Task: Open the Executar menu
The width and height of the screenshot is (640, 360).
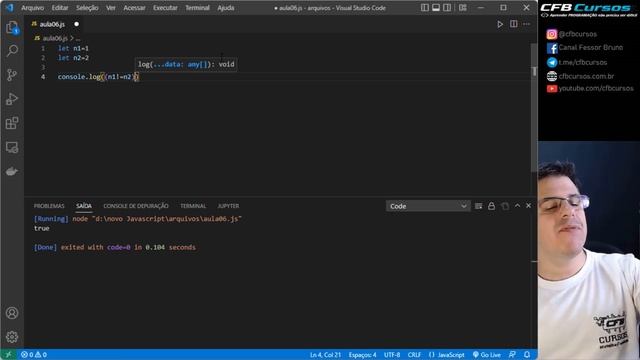Action: (165, 8)
